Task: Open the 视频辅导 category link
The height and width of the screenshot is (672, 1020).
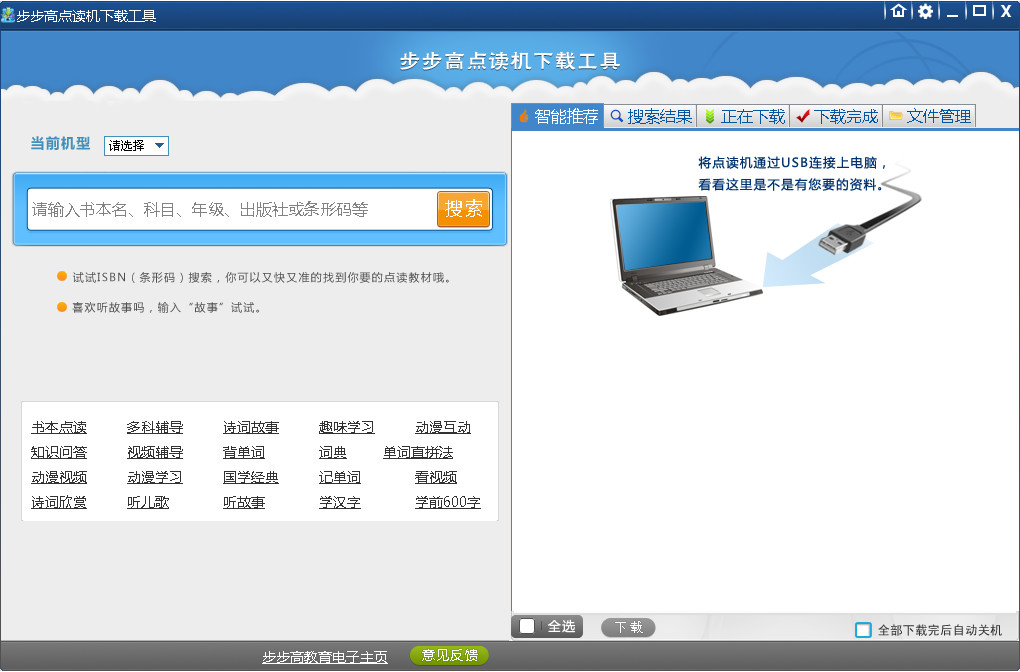Action: pyautogui.click(x=155, y=452)
